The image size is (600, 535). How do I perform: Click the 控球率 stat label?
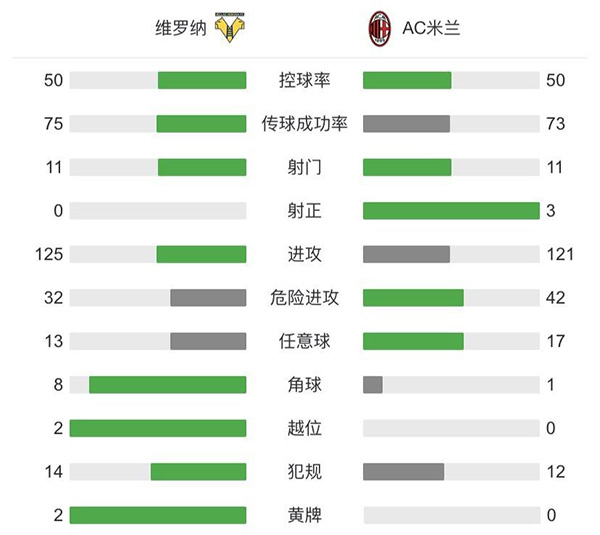pos(304,81)
